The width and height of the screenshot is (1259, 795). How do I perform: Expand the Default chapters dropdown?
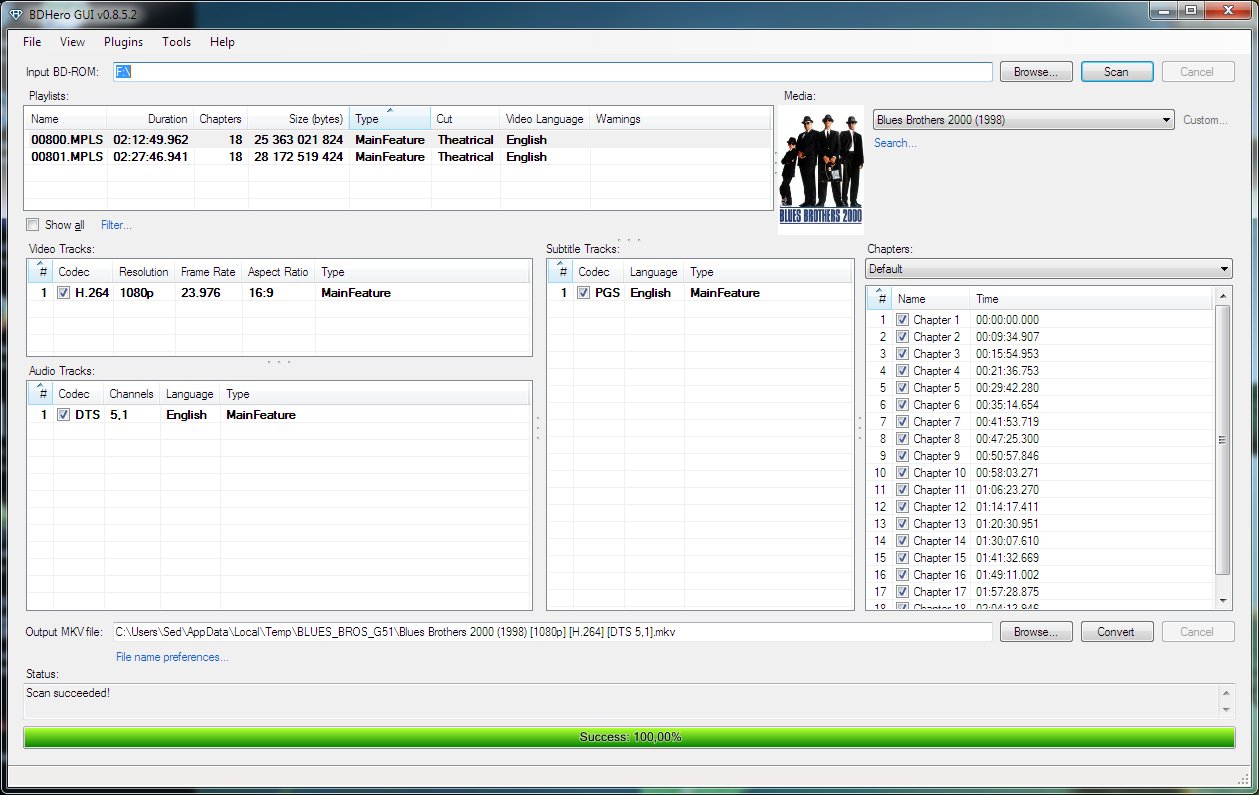[x=1049, y=269]
